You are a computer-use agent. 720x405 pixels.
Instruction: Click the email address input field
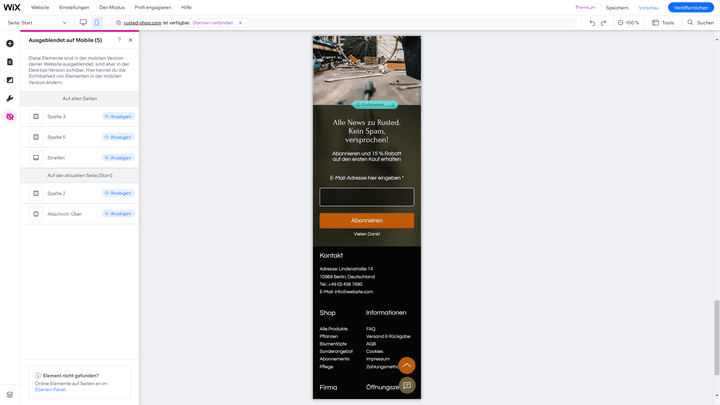(366, 197)
